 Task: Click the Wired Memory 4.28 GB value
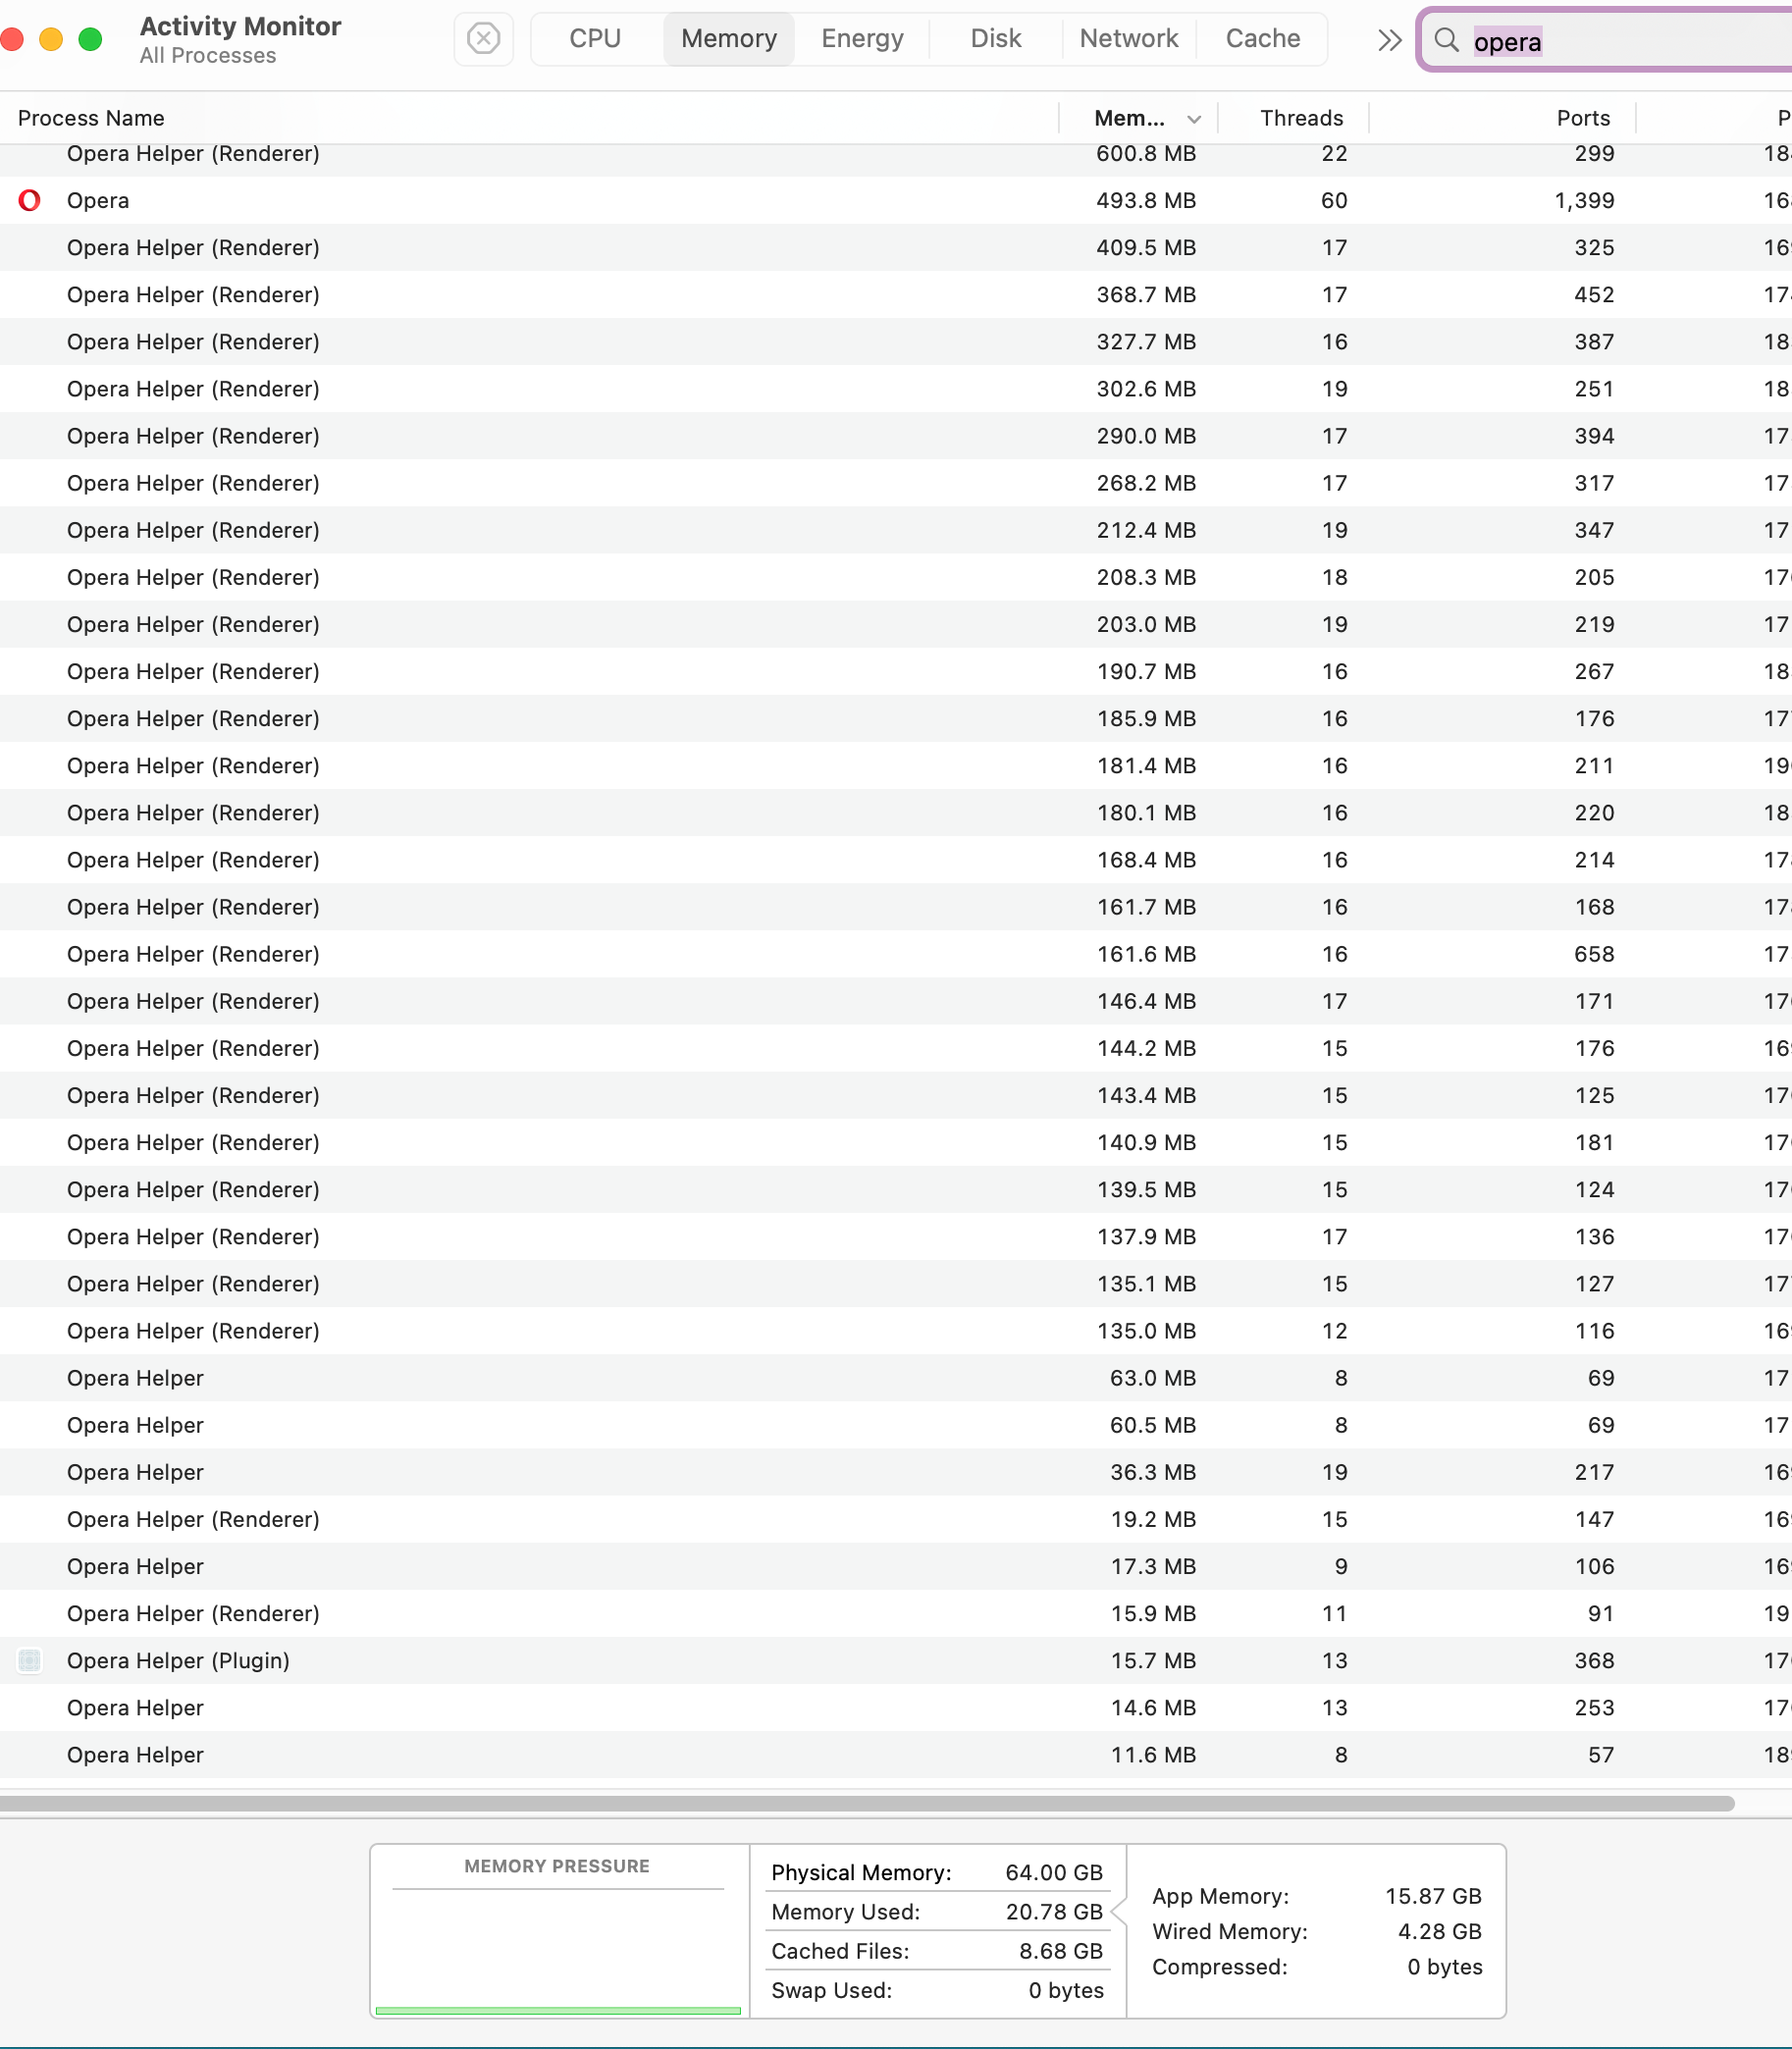pos(1439,1931)
